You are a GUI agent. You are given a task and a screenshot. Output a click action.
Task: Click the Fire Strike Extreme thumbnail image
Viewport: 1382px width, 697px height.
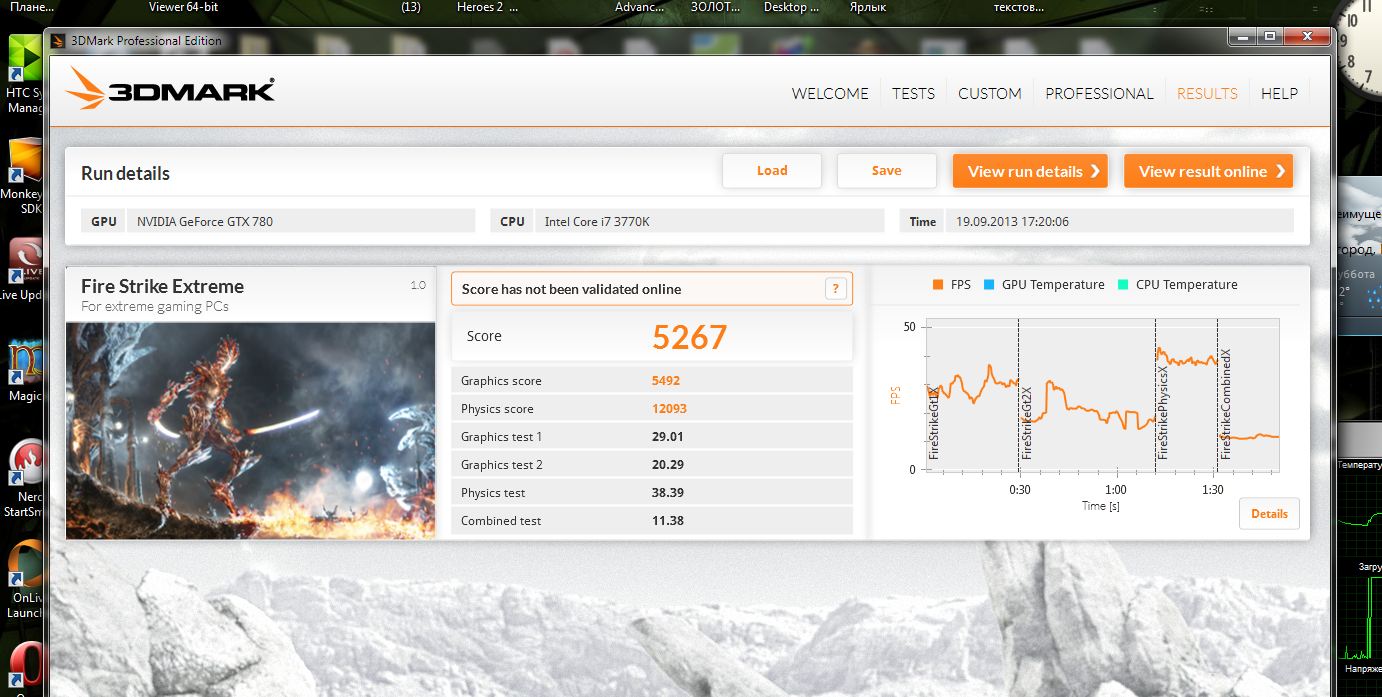[250, 430]
